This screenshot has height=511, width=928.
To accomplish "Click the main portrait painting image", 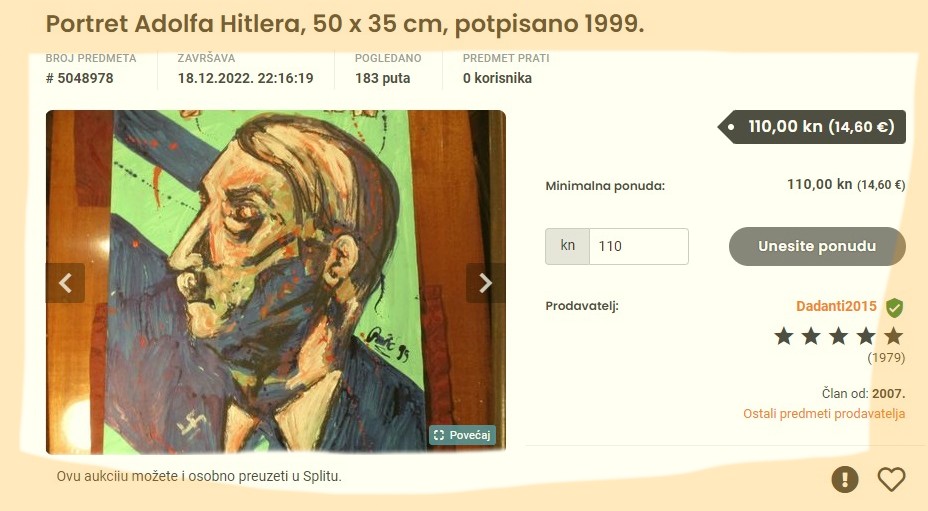I will [x=276, y=282].
